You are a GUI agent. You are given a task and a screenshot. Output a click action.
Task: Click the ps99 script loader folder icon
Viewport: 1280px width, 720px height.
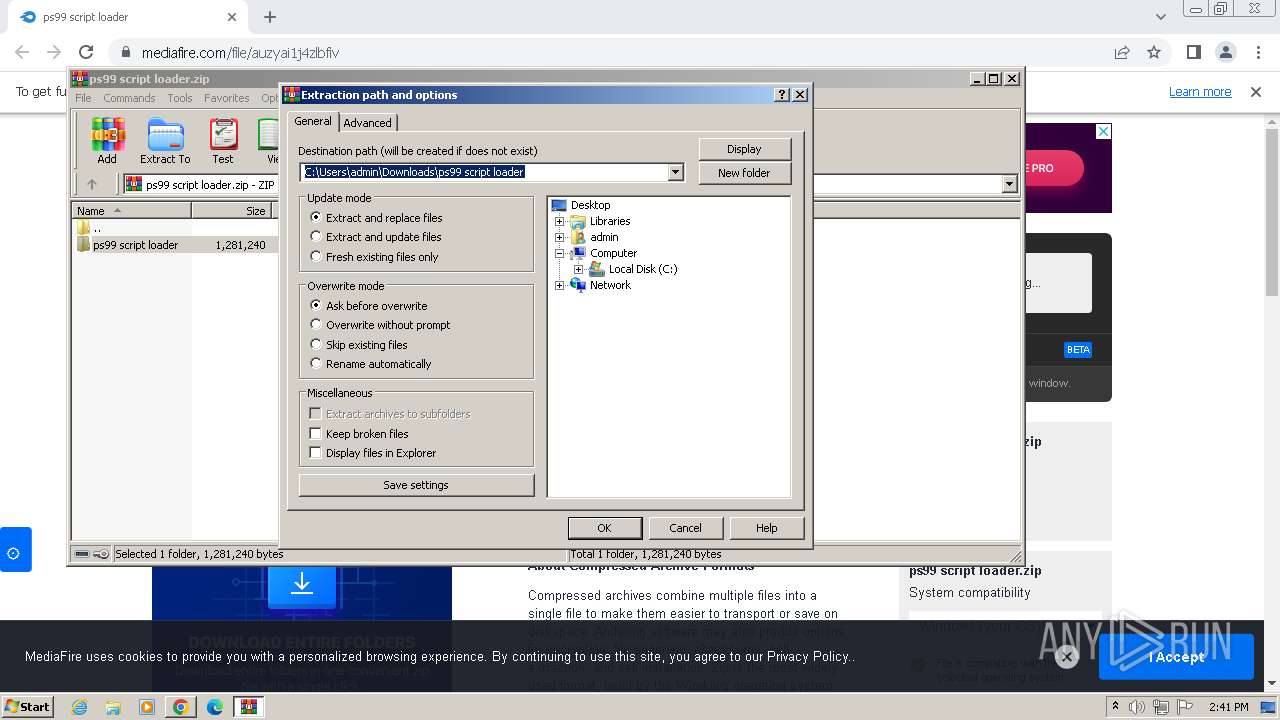(x=84, y=245)
